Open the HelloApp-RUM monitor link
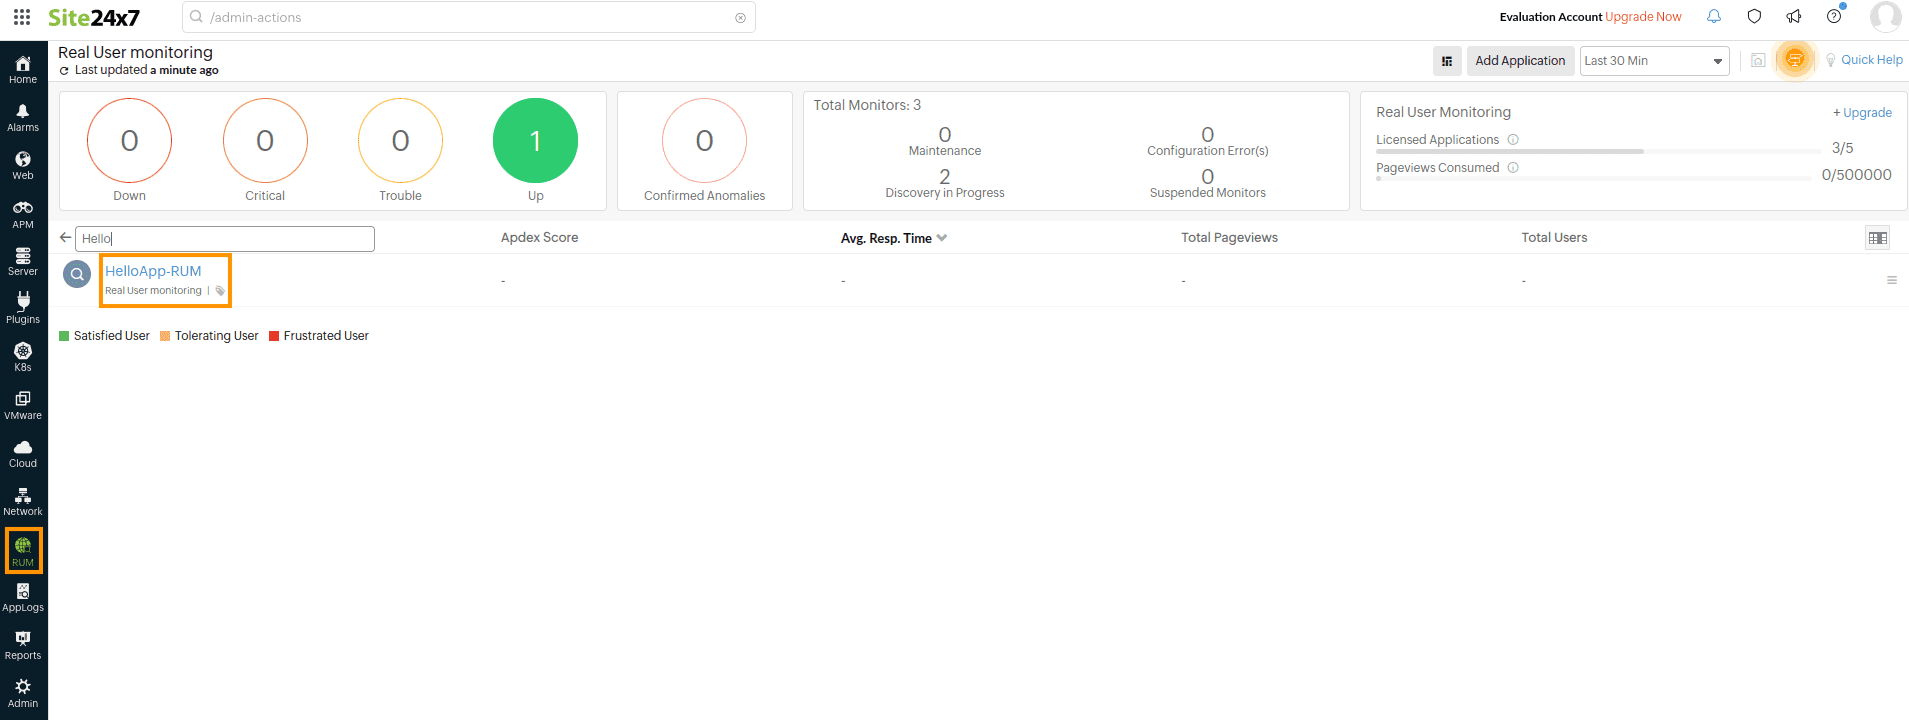1909x720 pixels. coord(153,271)
